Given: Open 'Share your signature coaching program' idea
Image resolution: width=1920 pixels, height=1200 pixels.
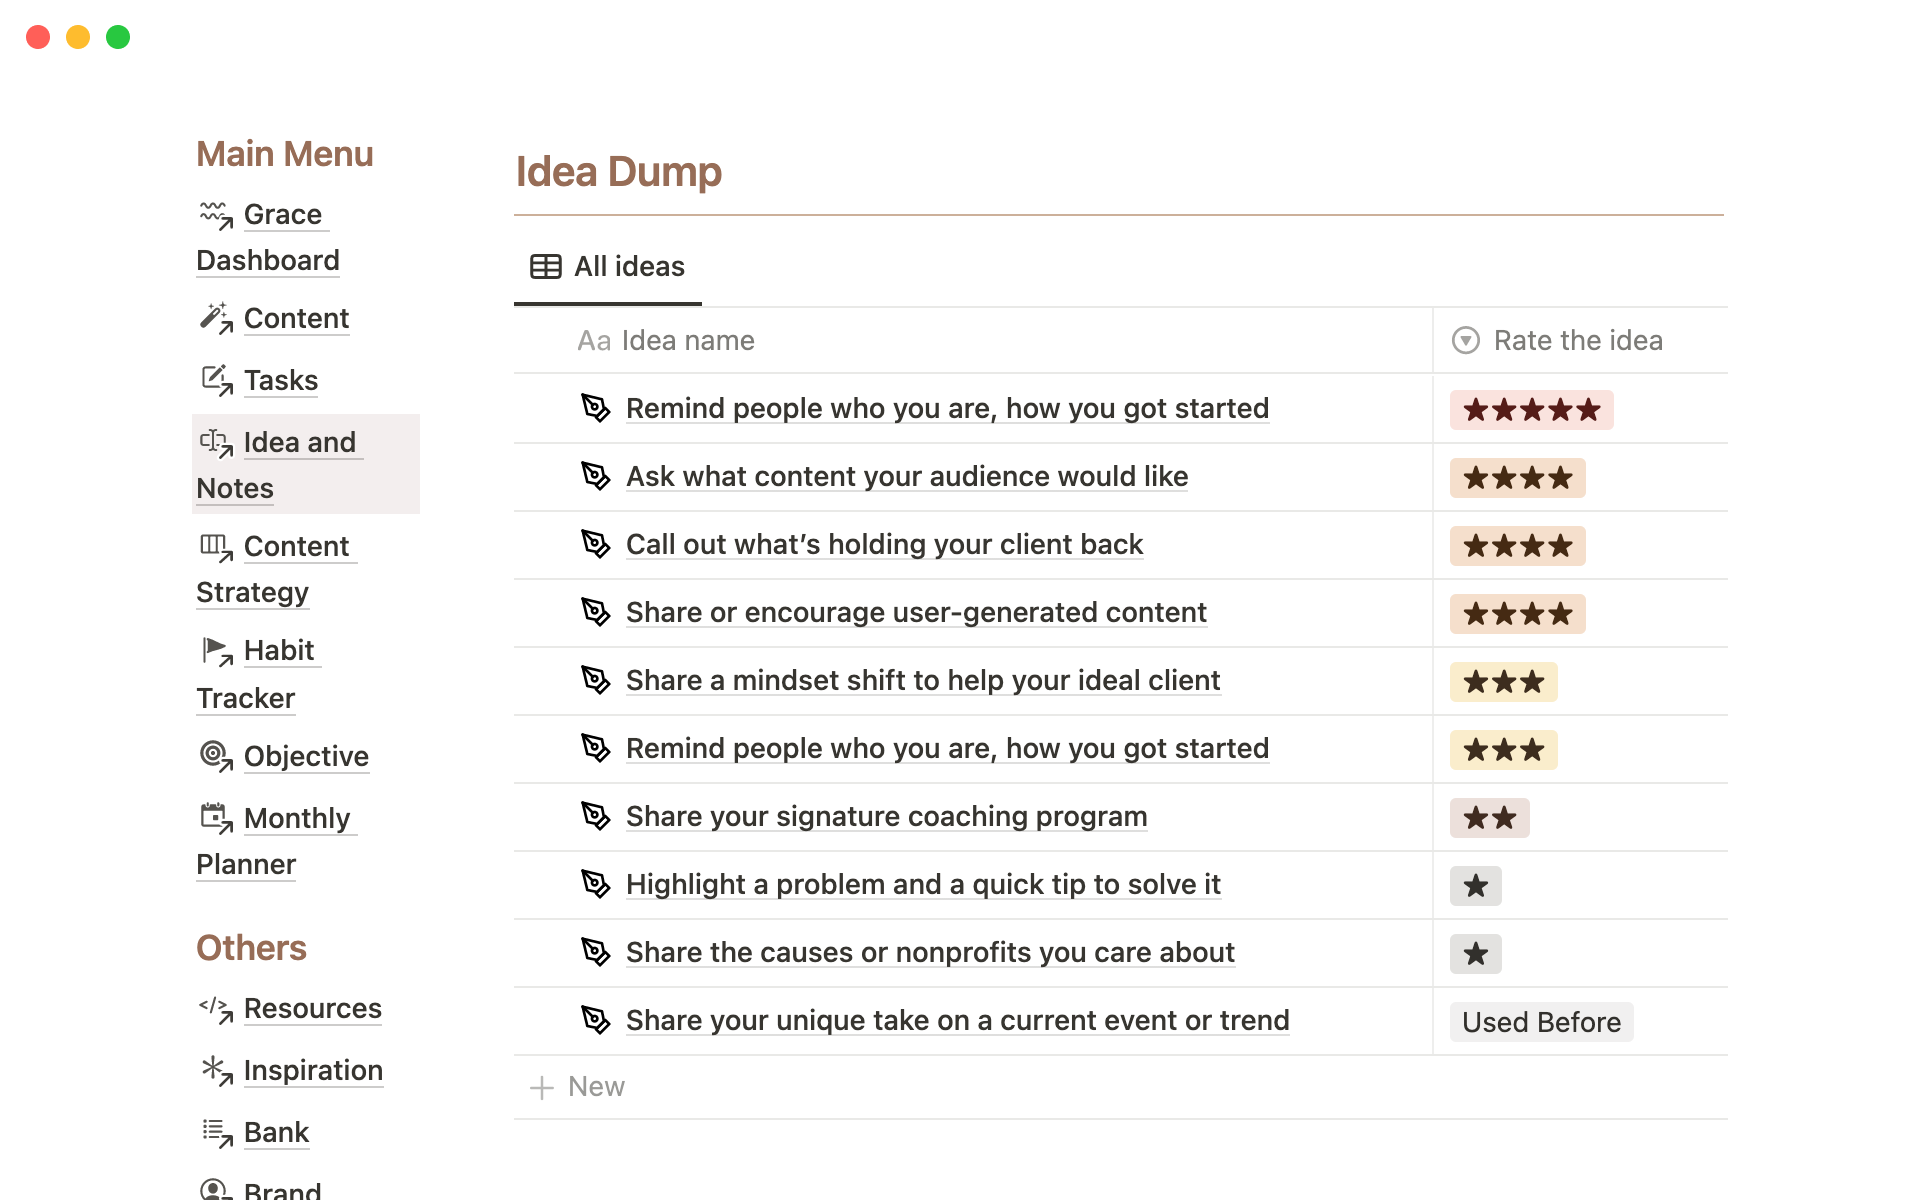Looking at the screenshot, I should (886, 817).
